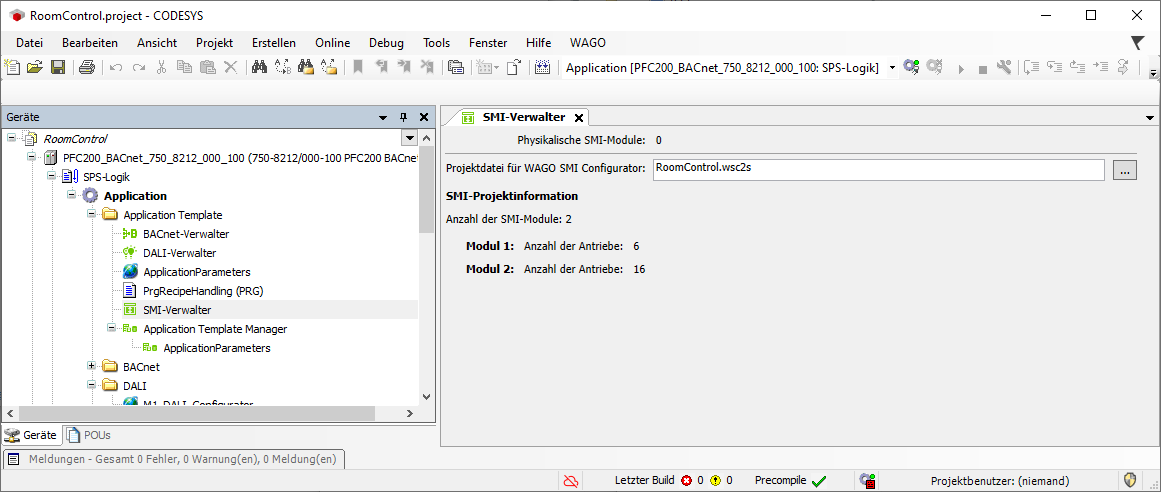Viewport: 1161px width, 492px height.
Task: Collapse the Application node
Action: coord(71,196)
